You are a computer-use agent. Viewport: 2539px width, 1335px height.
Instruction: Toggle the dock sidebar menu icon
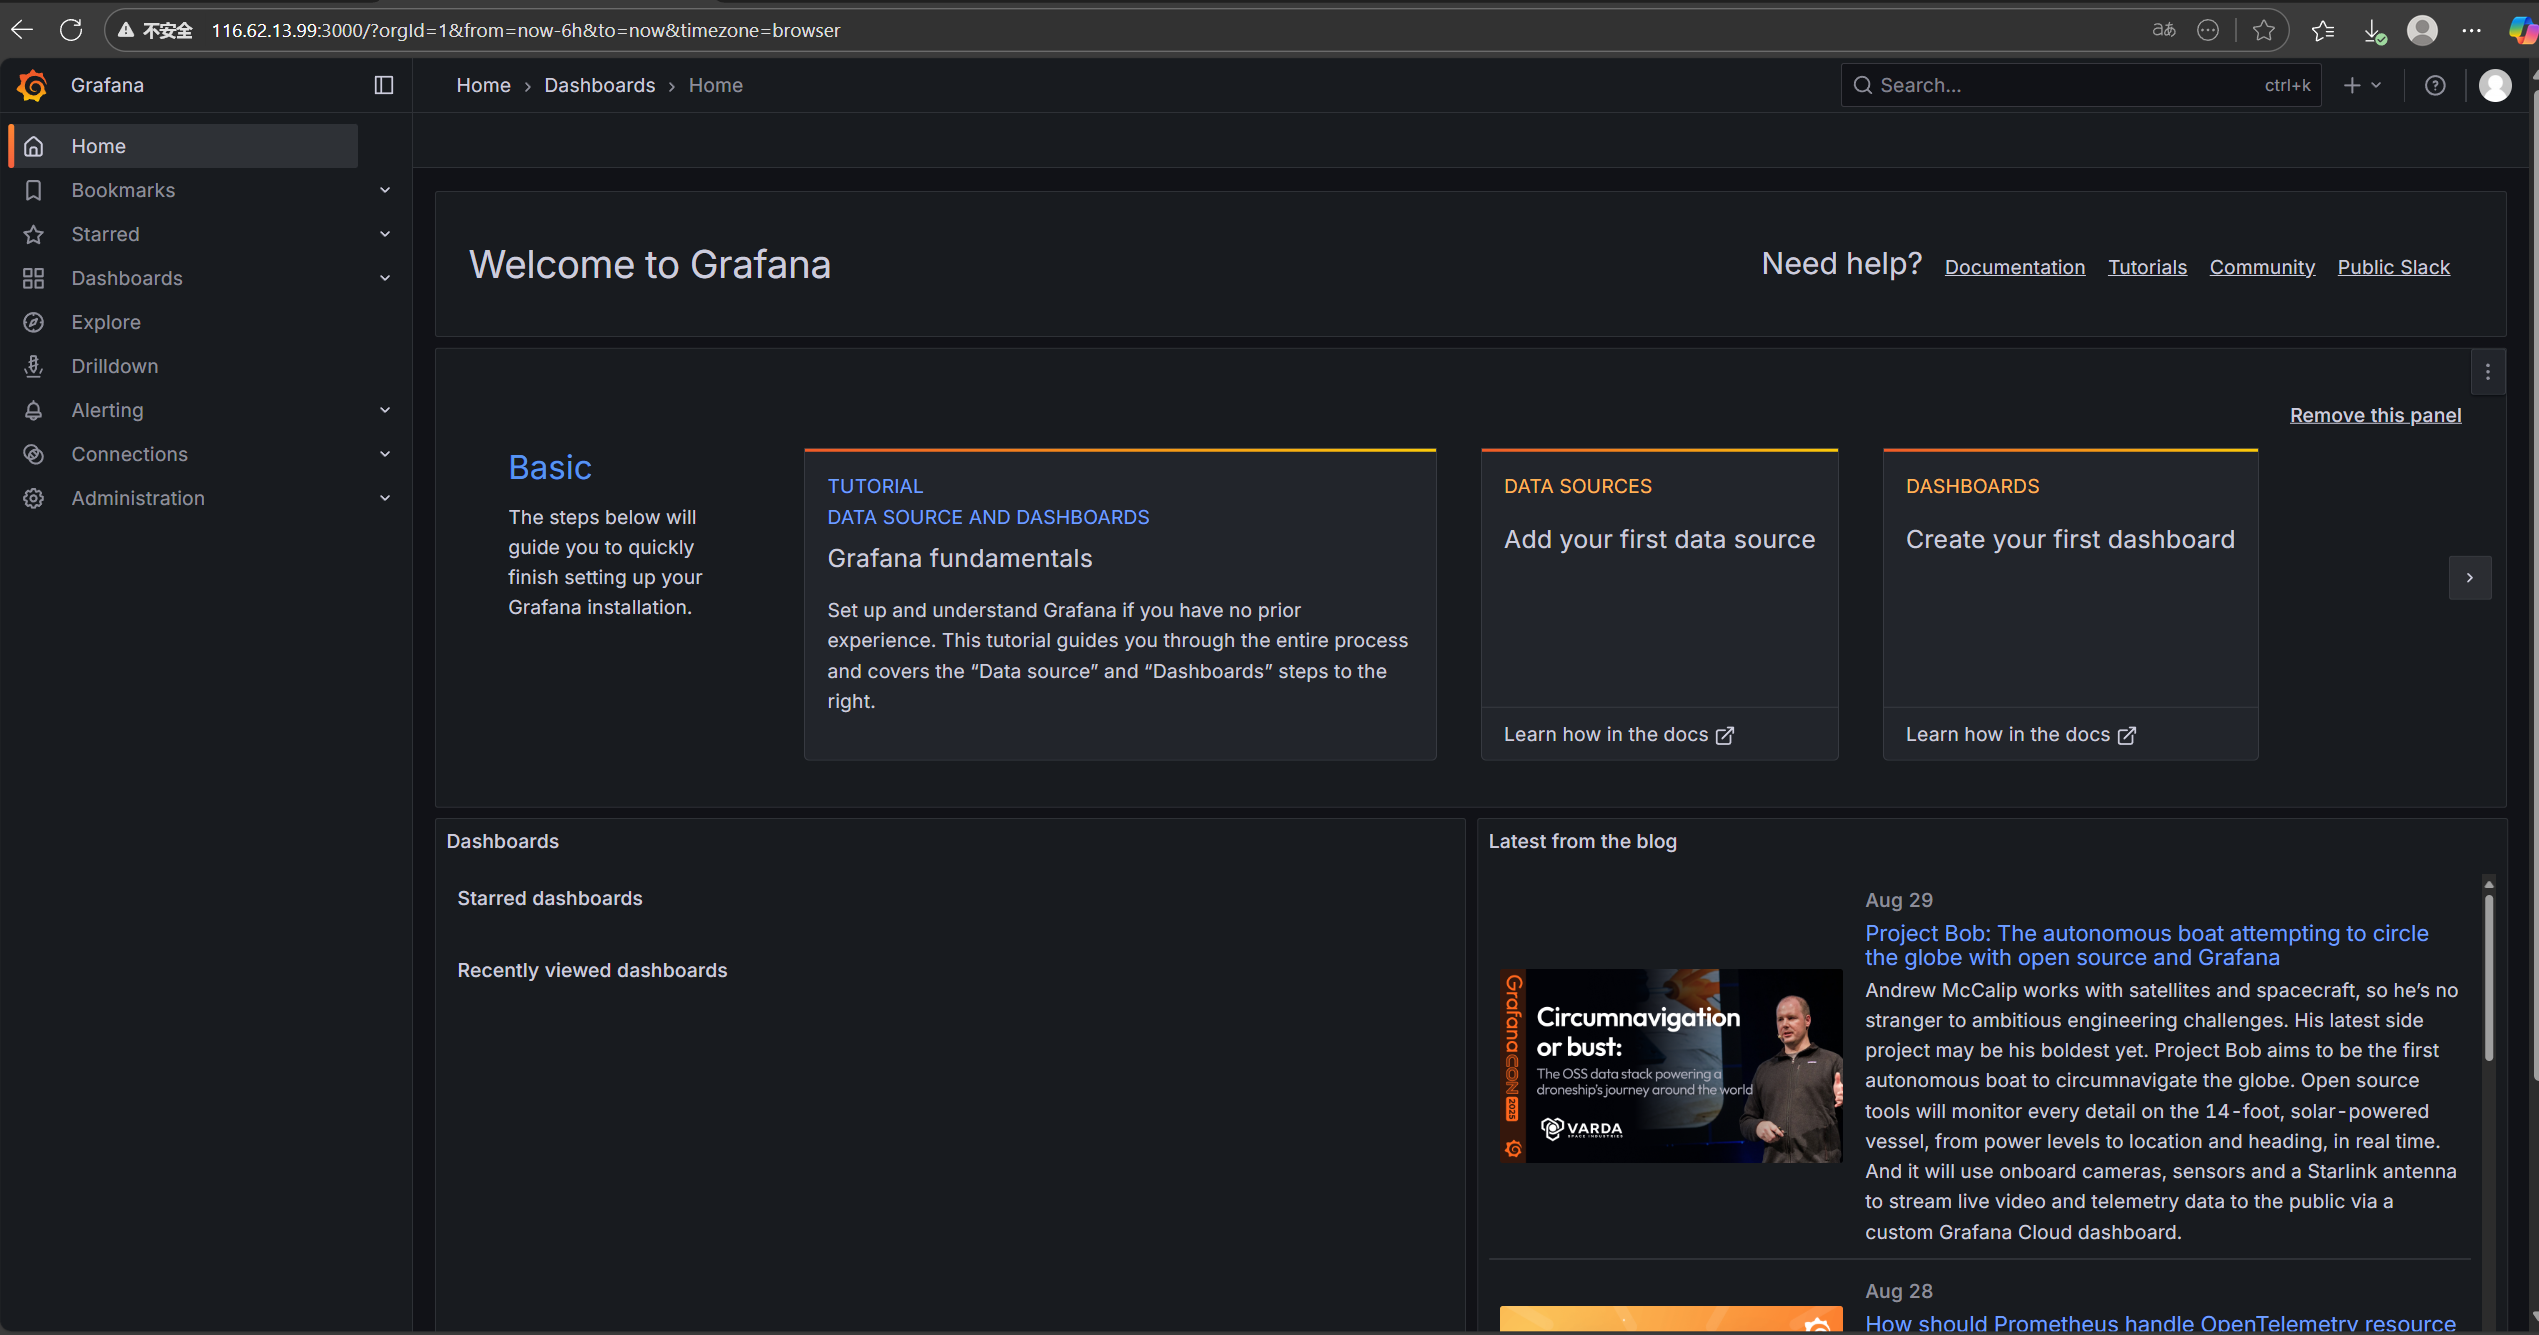click(x=384, y=86)
